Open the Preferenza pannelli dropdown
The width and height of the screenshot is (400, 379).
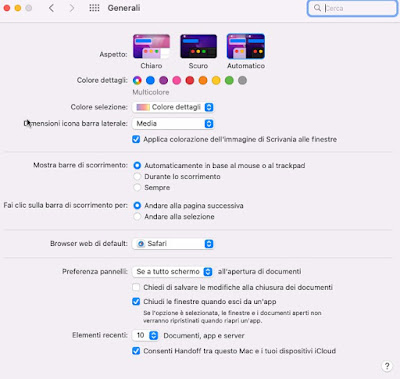tap(172, 272)
